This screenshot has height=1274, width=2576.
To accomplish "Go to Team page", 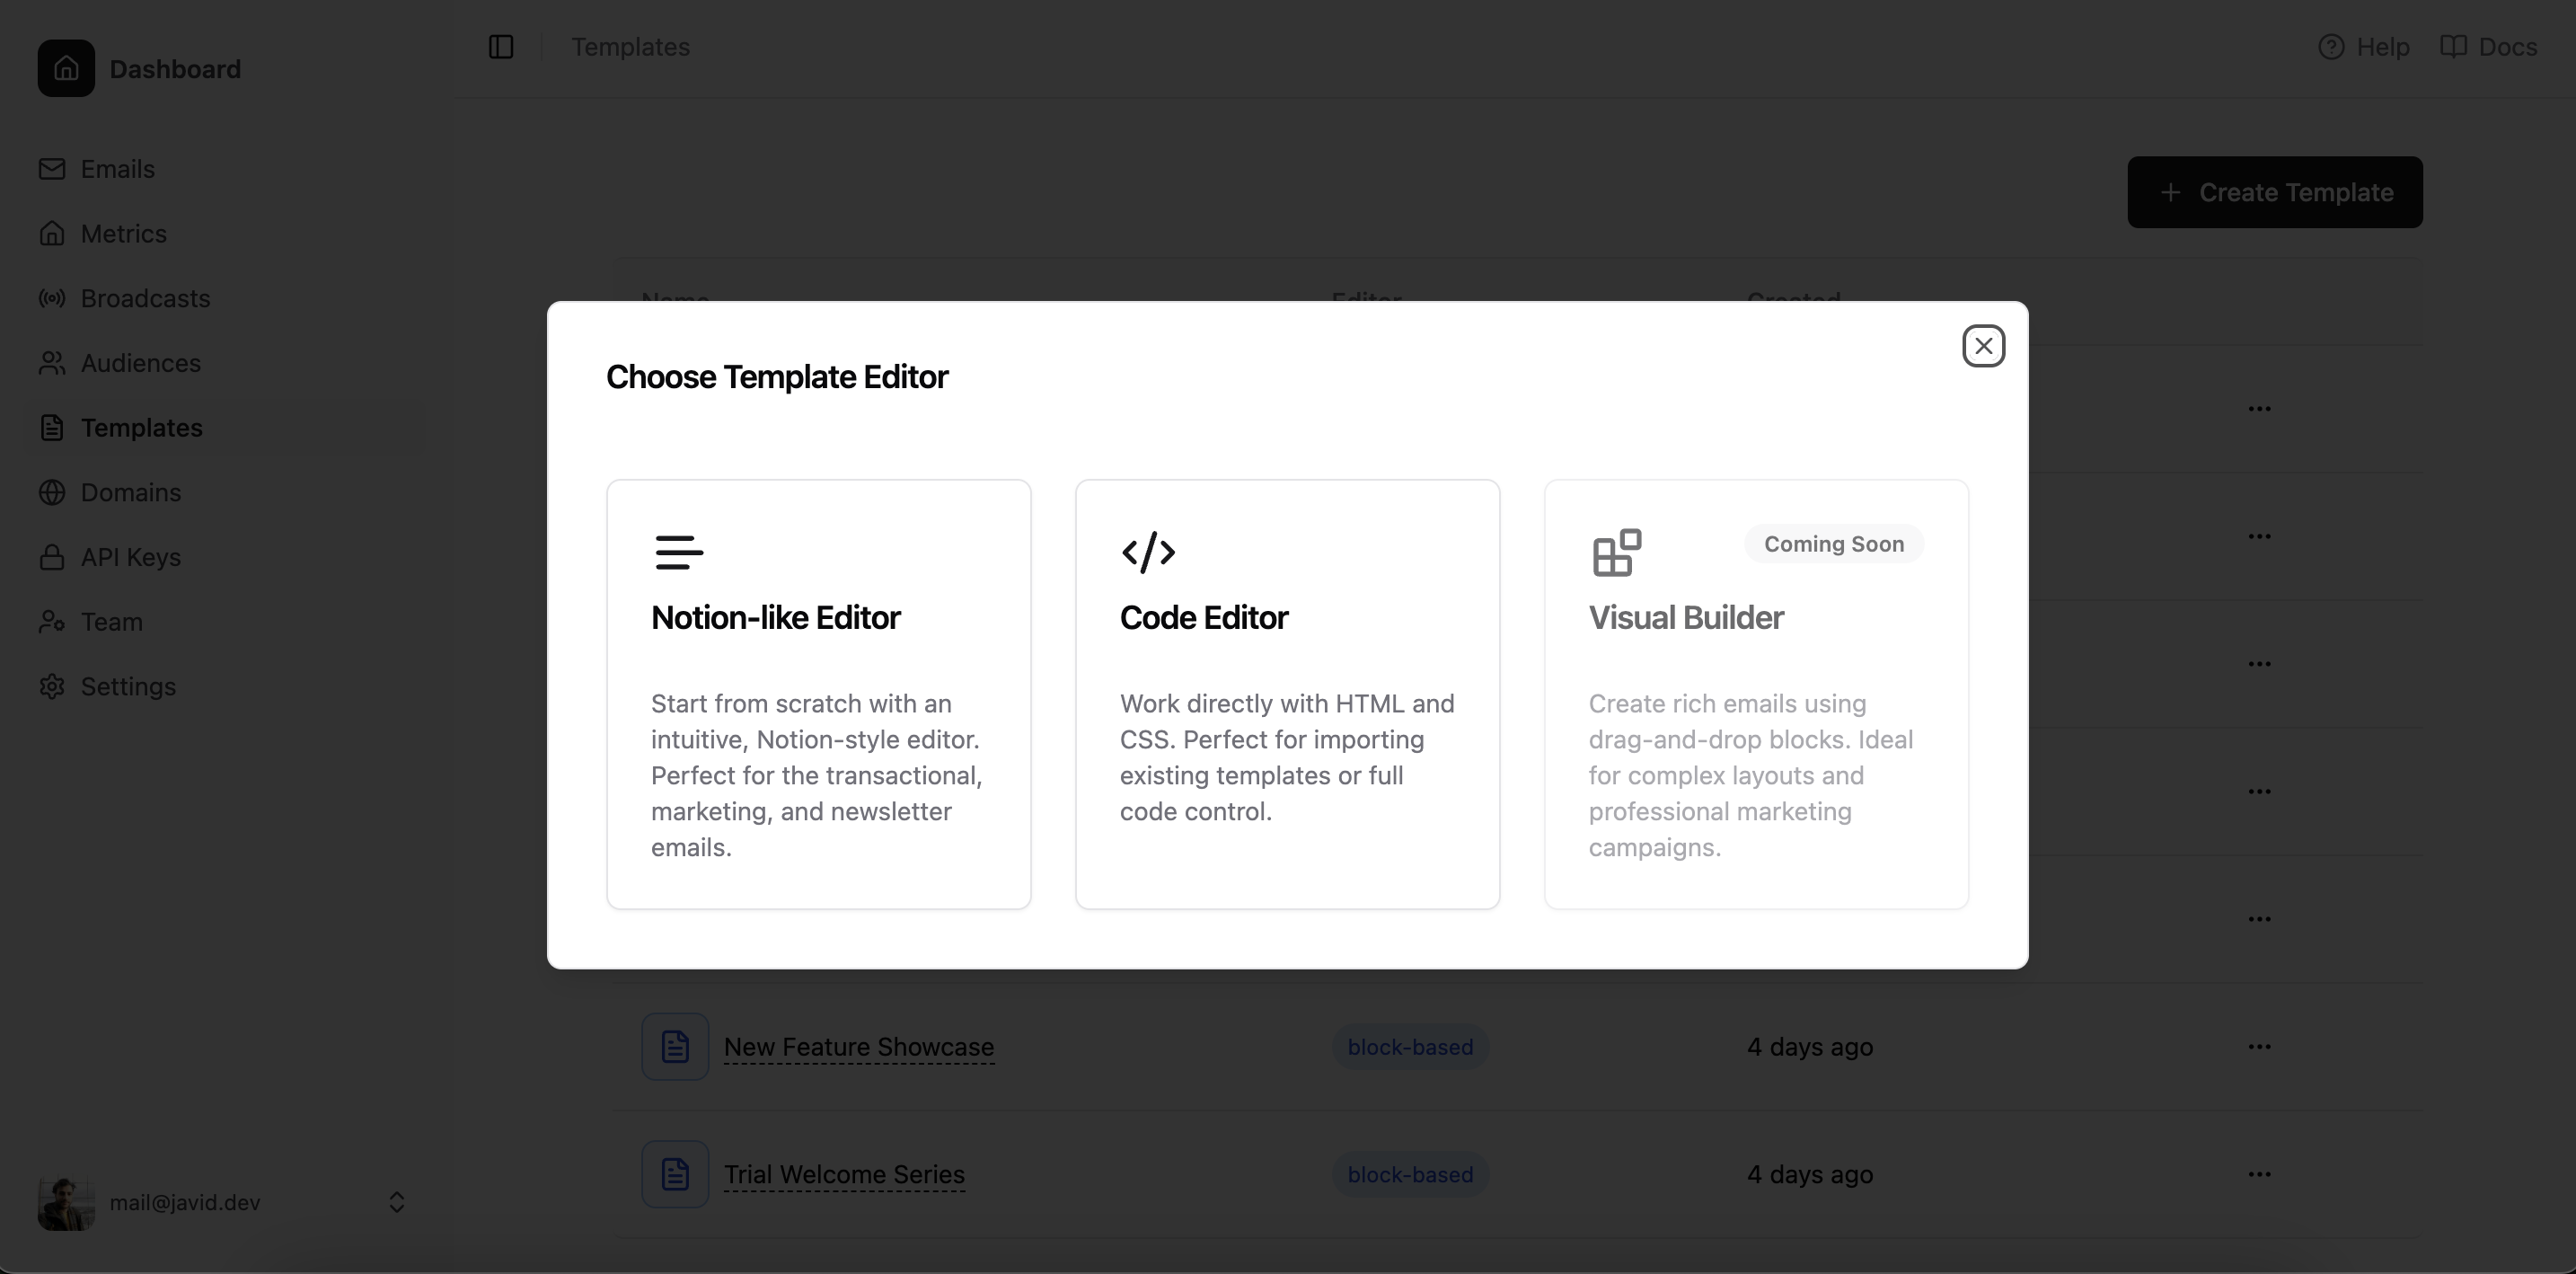I will coord(111,621).
